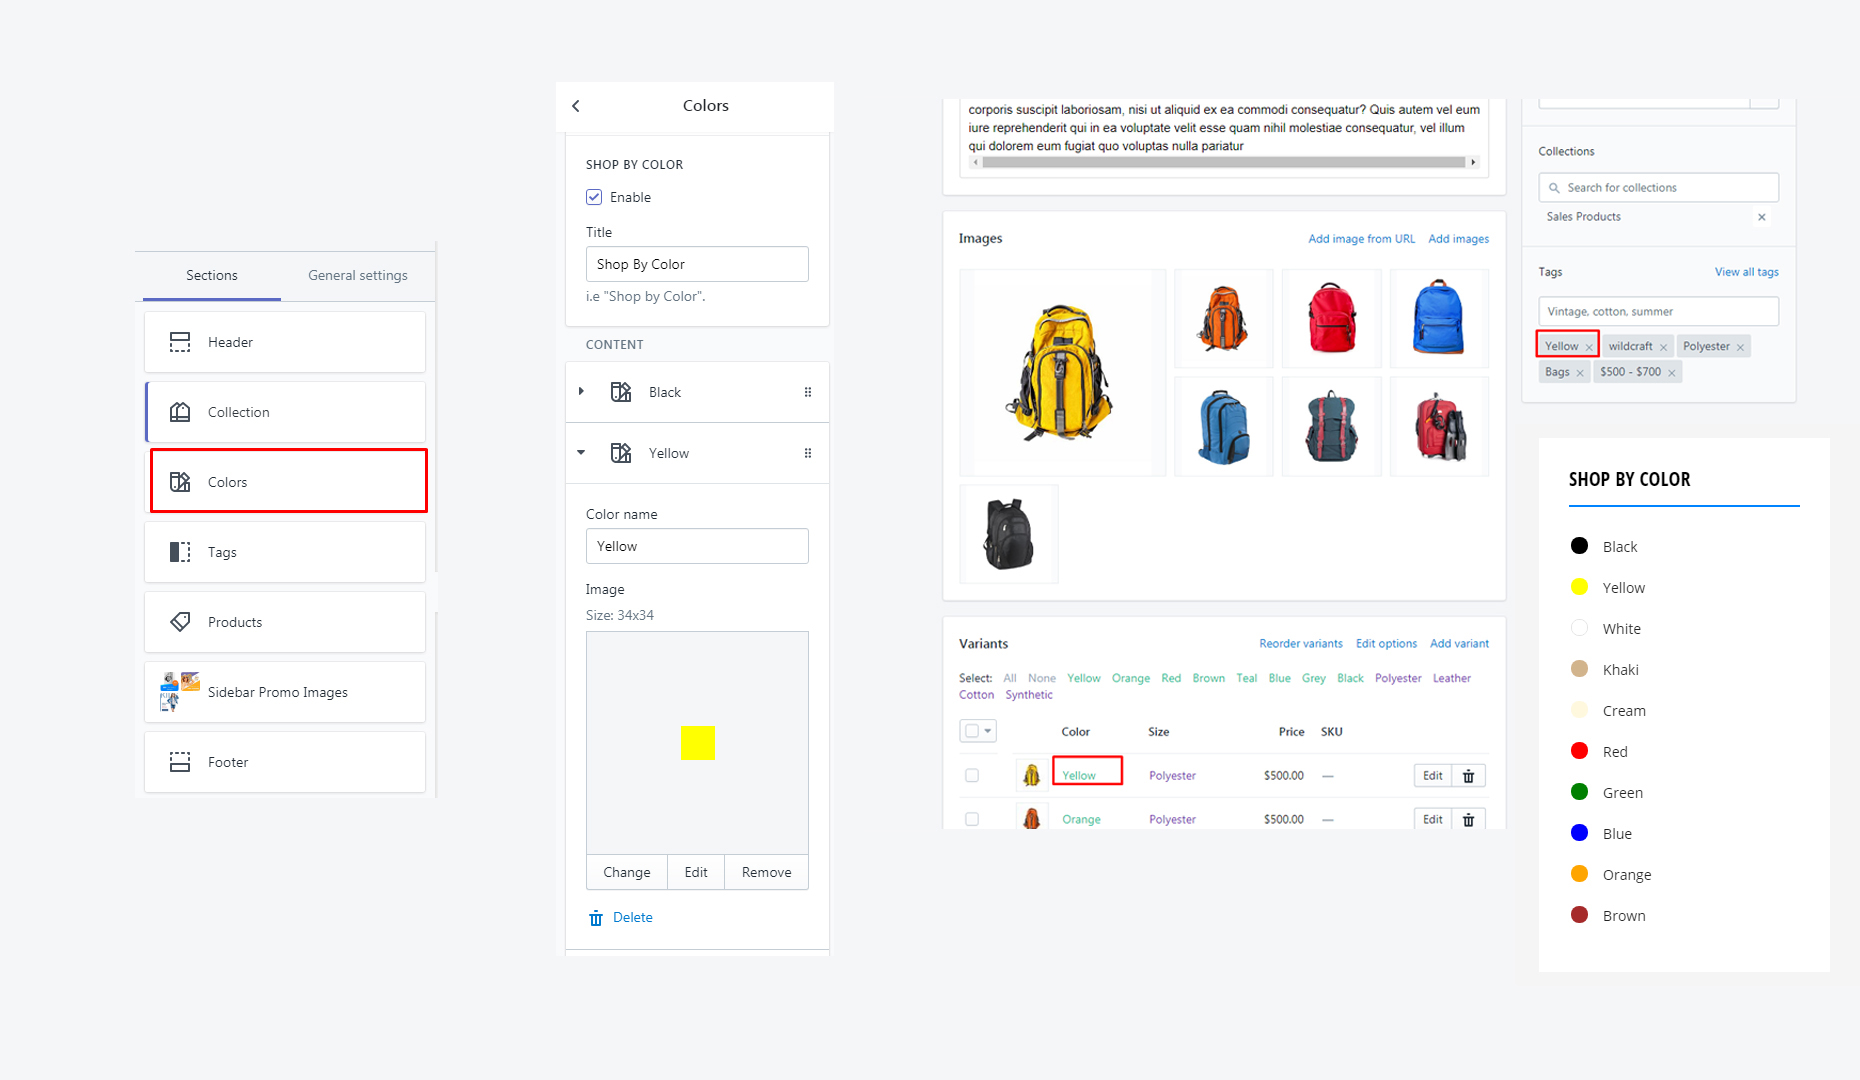This screenshot has width=1860, height=1080.
Task: Open the Colors section via its icon
Action: [x=180, y=481]
